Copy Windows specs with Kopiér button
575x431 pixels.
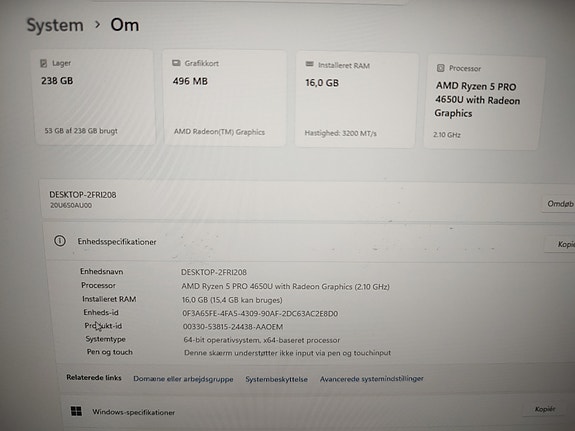coord(545,409)
